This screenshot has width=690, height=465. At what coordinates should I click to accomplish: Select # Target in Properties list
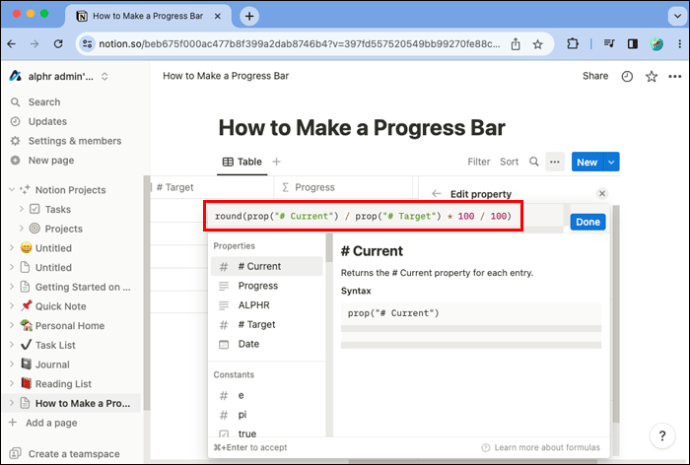pos(267,324)
